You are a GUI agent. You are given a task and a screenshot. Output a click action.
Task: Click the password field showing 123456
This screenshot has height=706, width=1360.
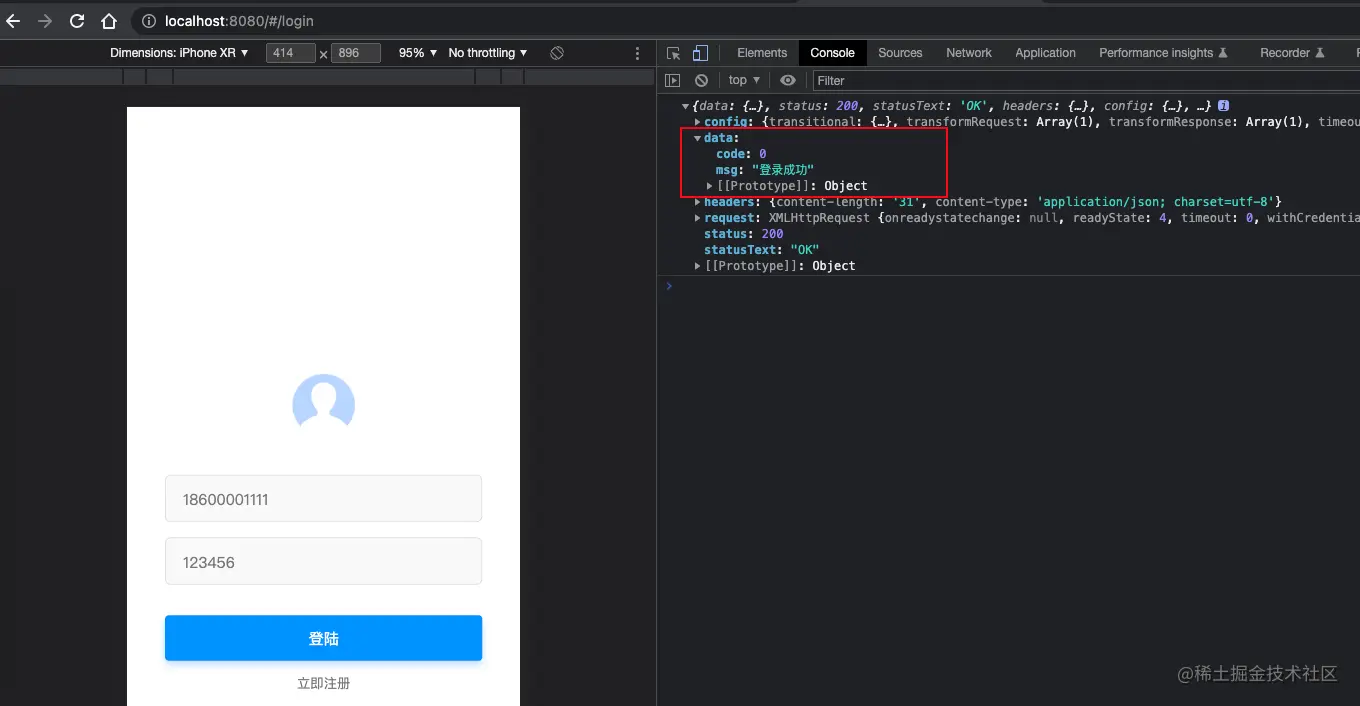coord(323,561)
